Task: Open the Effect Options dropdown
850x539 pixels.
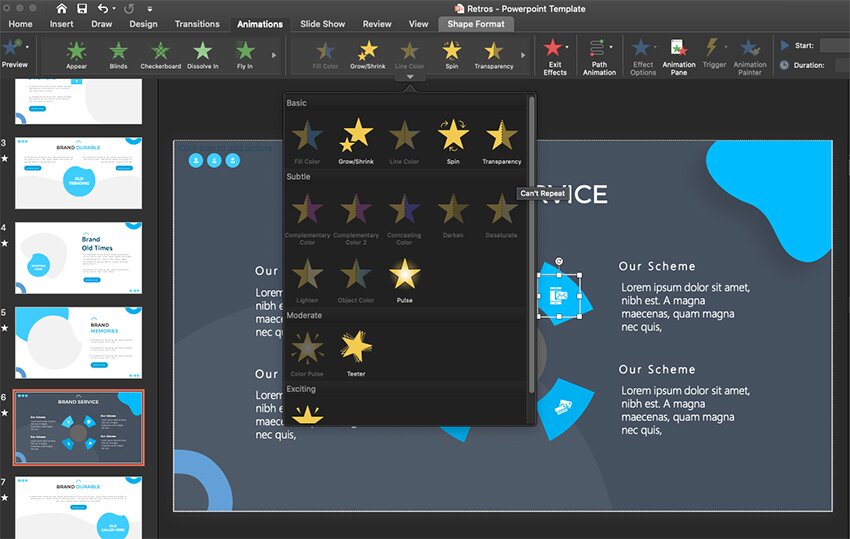Action: pyautogui.click(x=643, y=55)
